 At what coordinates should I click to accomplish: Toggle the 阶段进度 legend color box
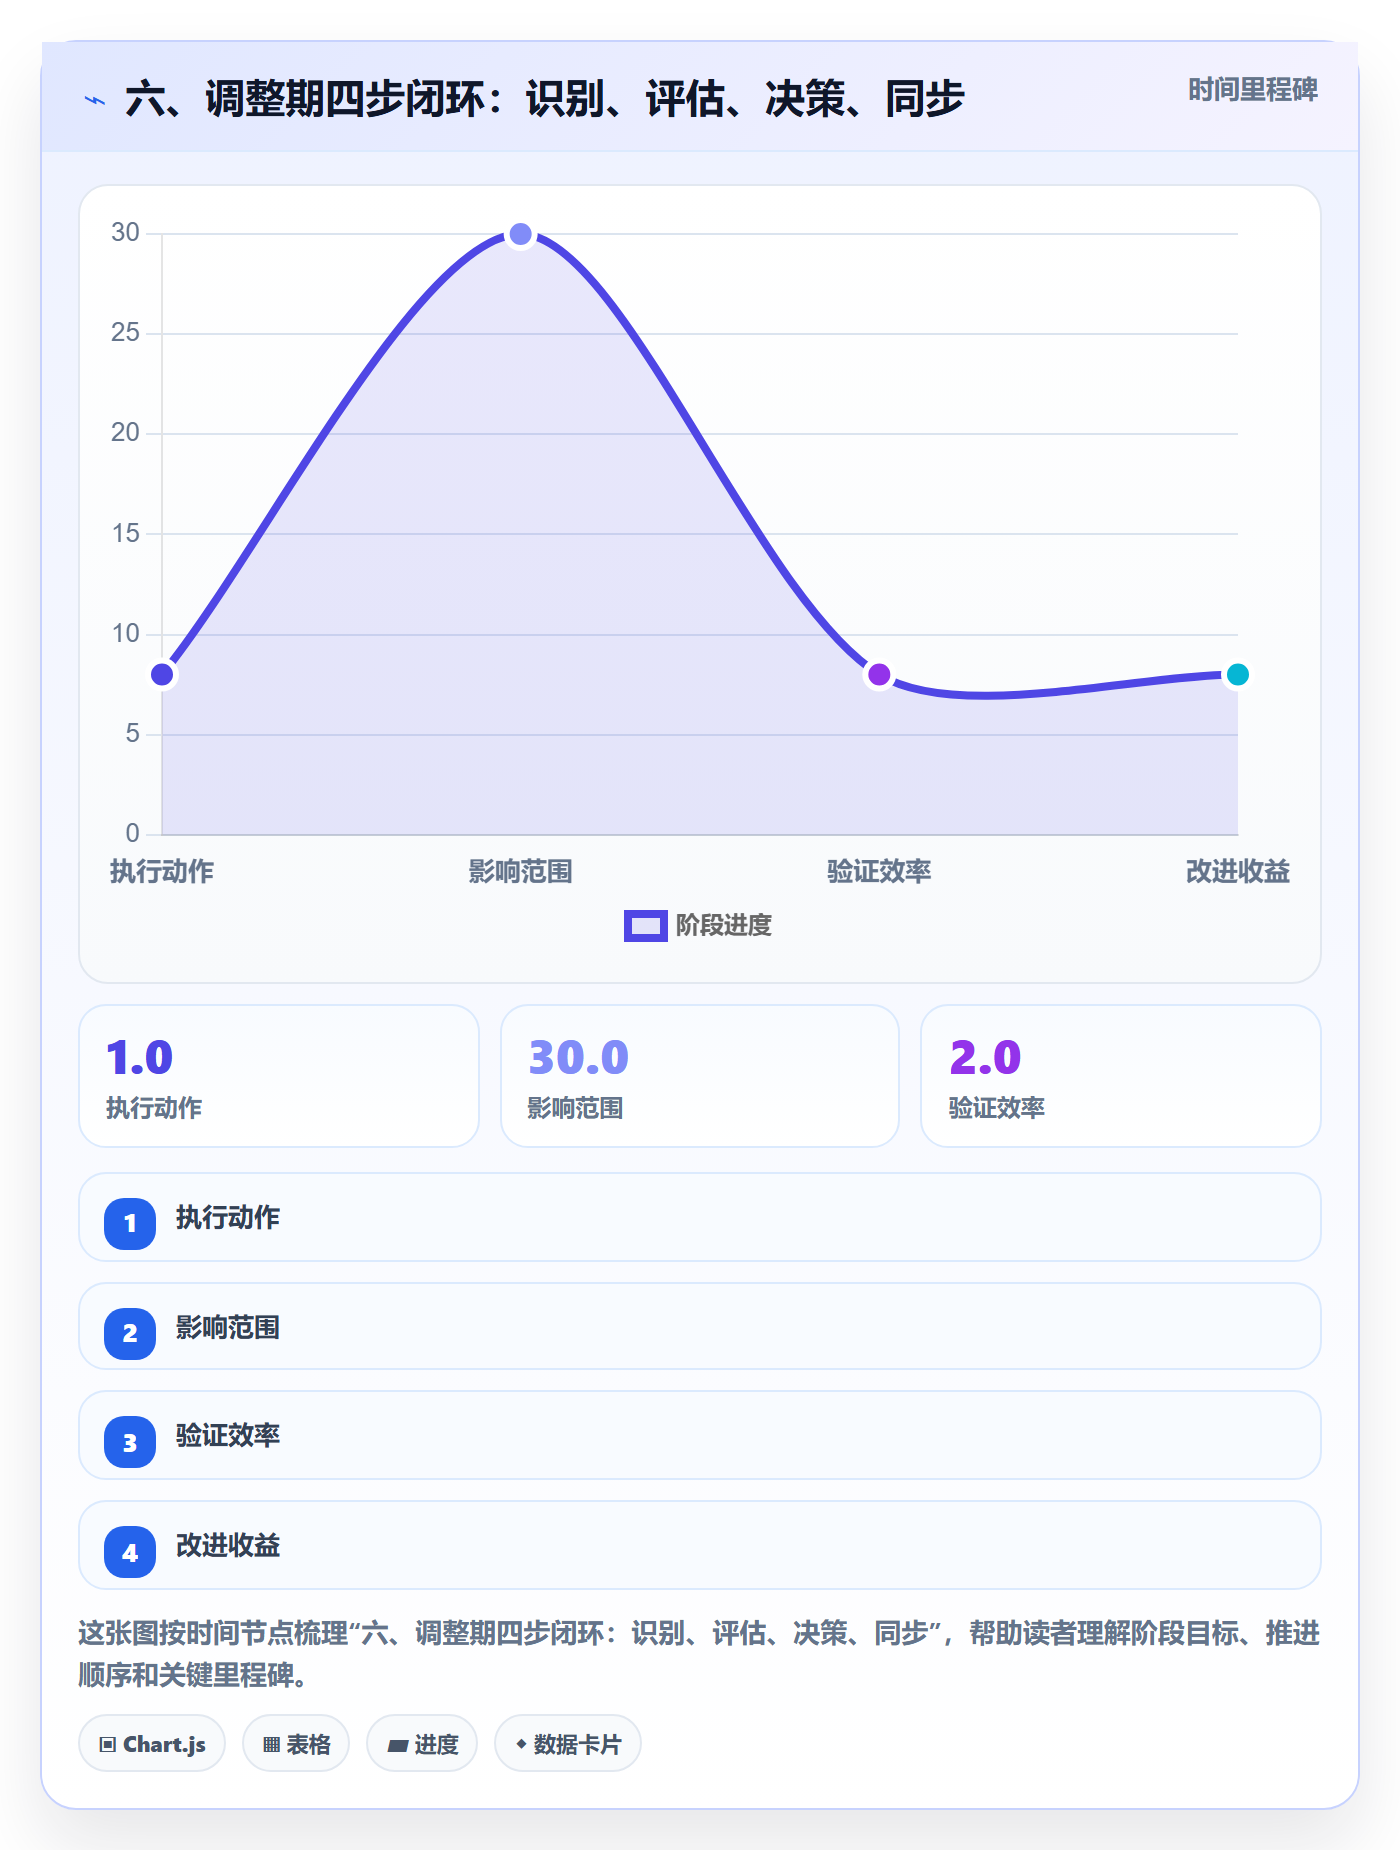pos(645,926)
